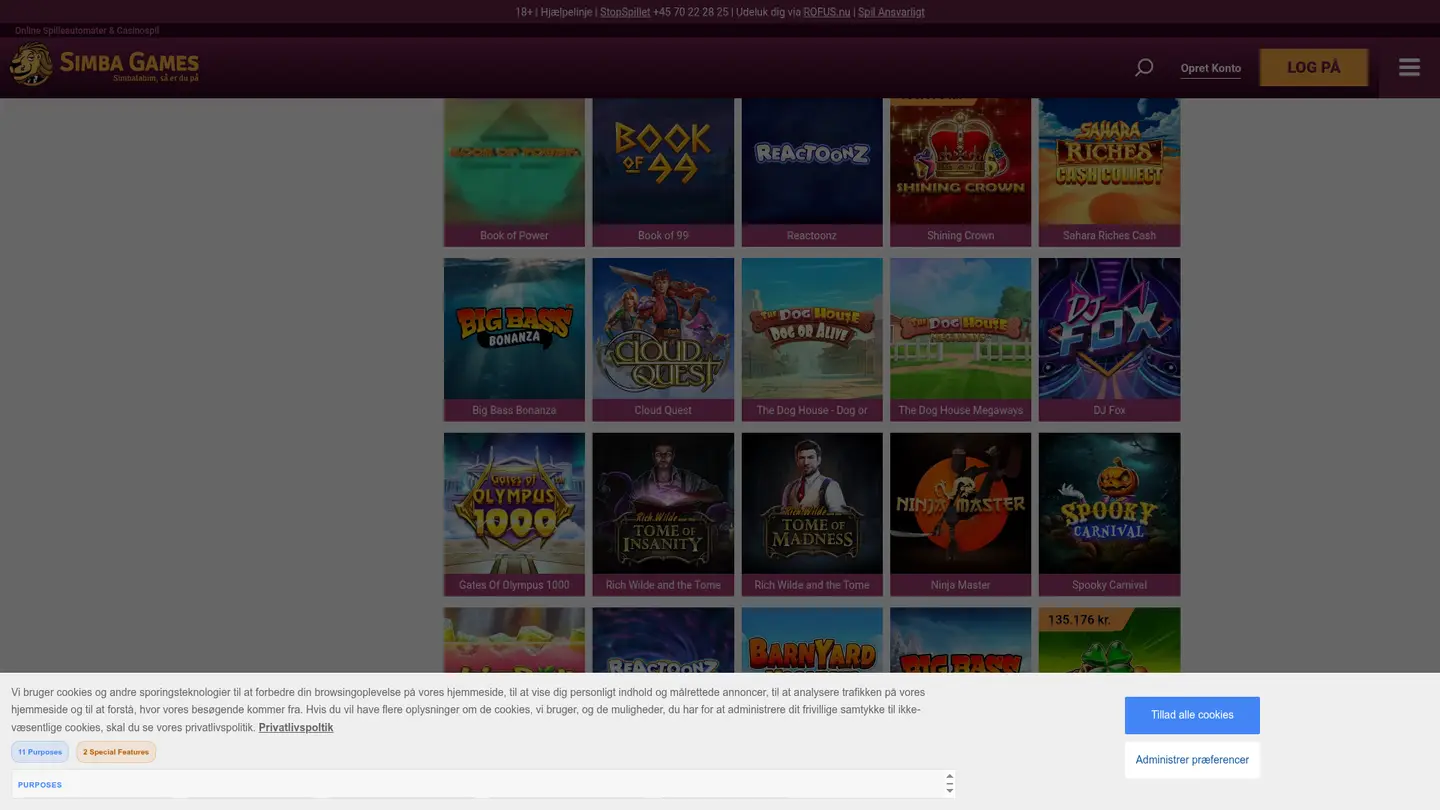This screenshot has height=810, width=1440.
Task: Open the Tome of Insanity game
Action: (x=663, y=514)
